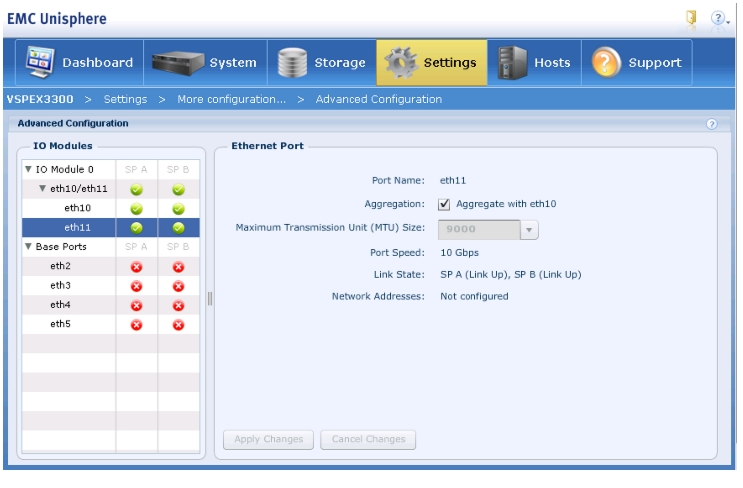Click the Apply Changes button

coord(268,439)
